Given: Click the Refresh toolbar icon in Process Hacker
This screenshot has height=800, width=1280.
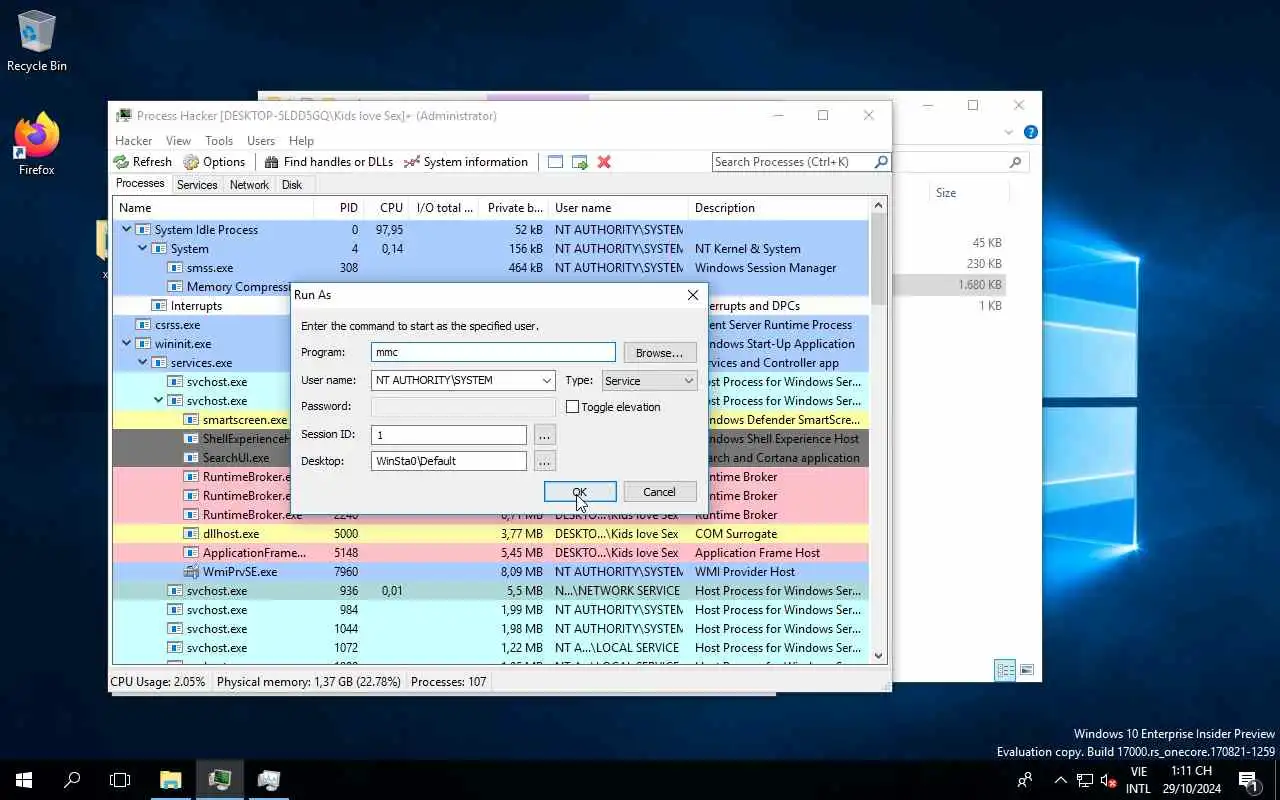Looking at the screenshot, I should 121,162.
